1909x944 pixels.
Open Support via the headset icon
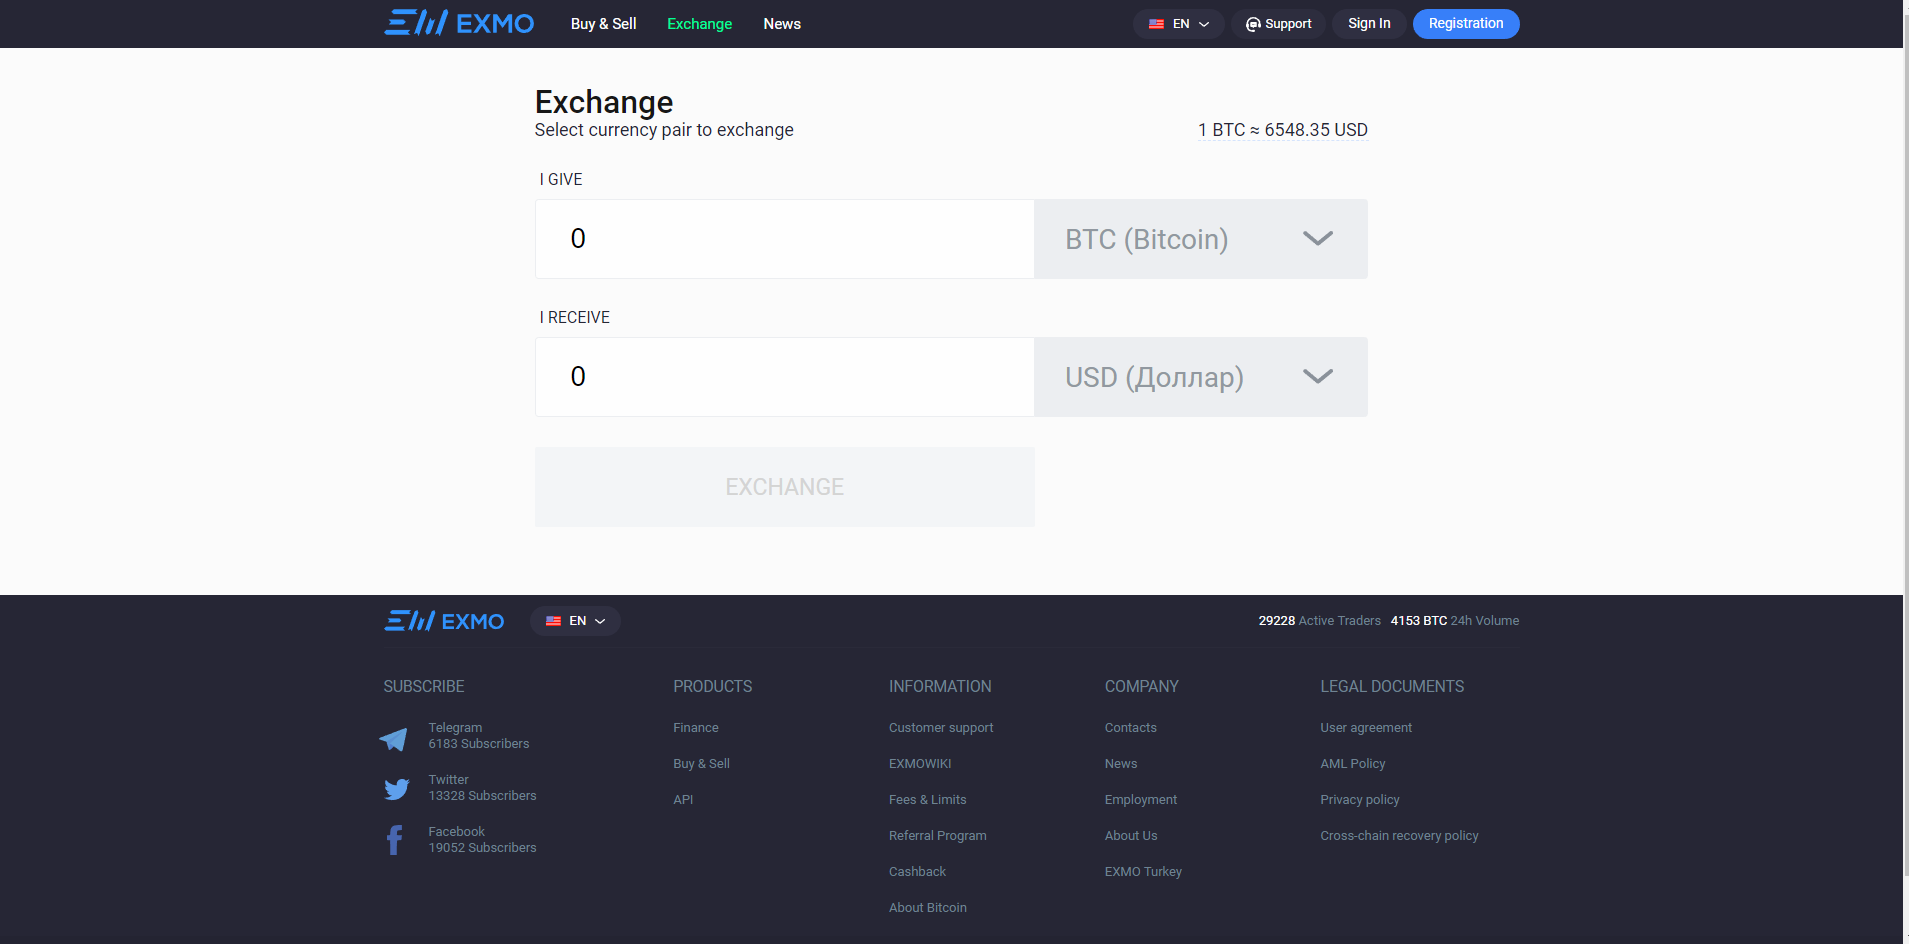(1253, 23)
